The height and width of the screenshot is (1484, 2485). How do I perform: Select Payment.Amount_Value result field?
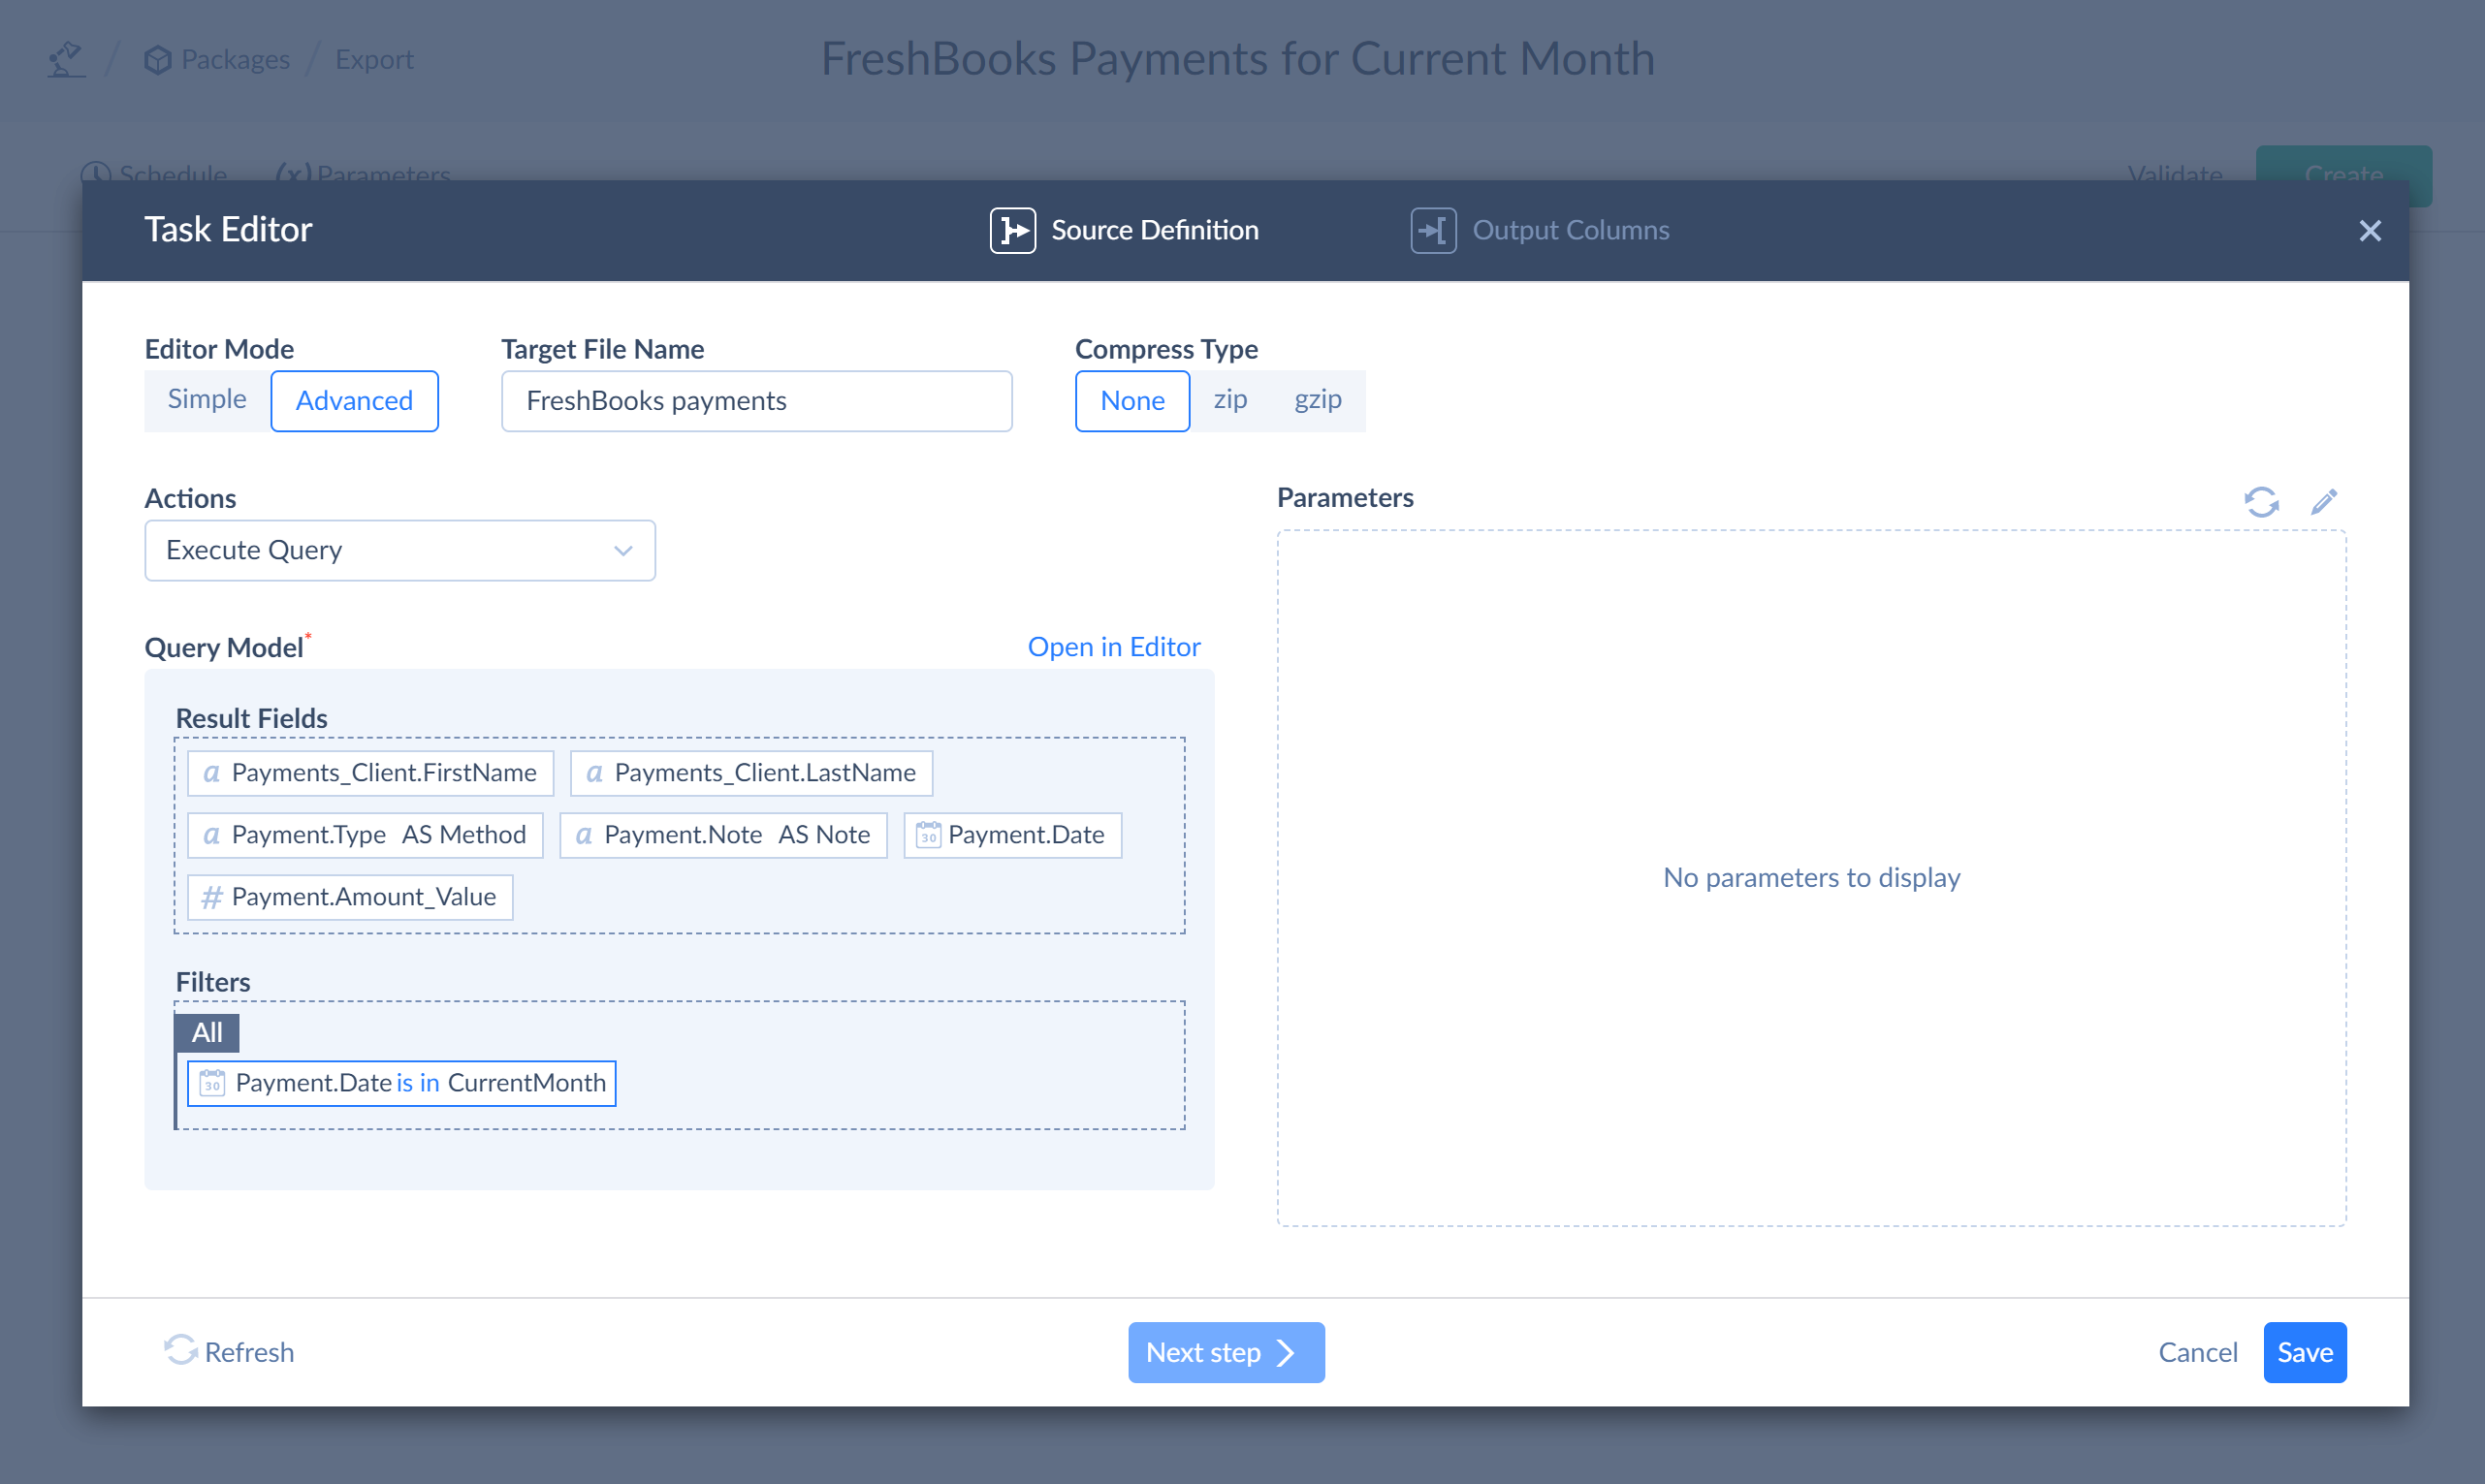[350, 897]
